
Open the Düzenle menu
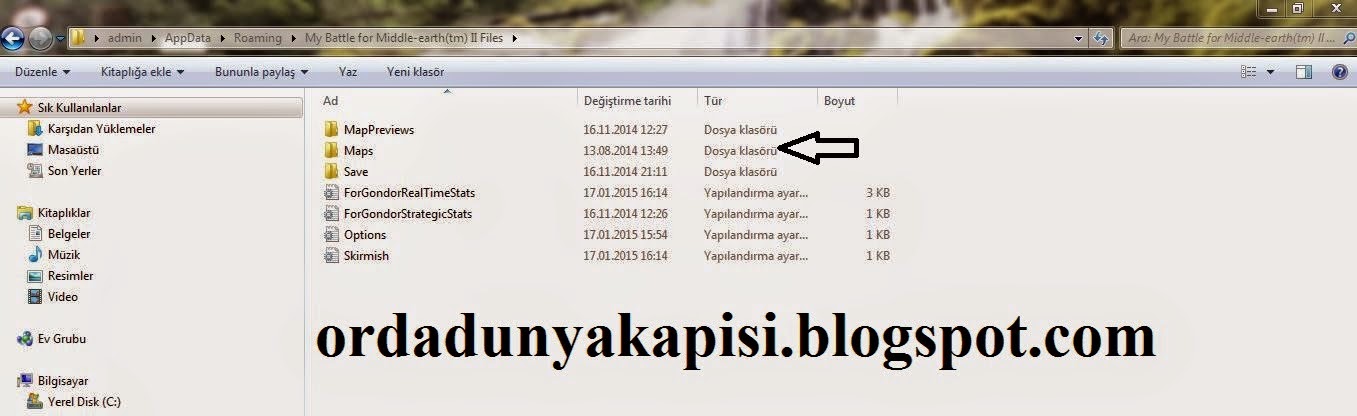pos(43,72)
